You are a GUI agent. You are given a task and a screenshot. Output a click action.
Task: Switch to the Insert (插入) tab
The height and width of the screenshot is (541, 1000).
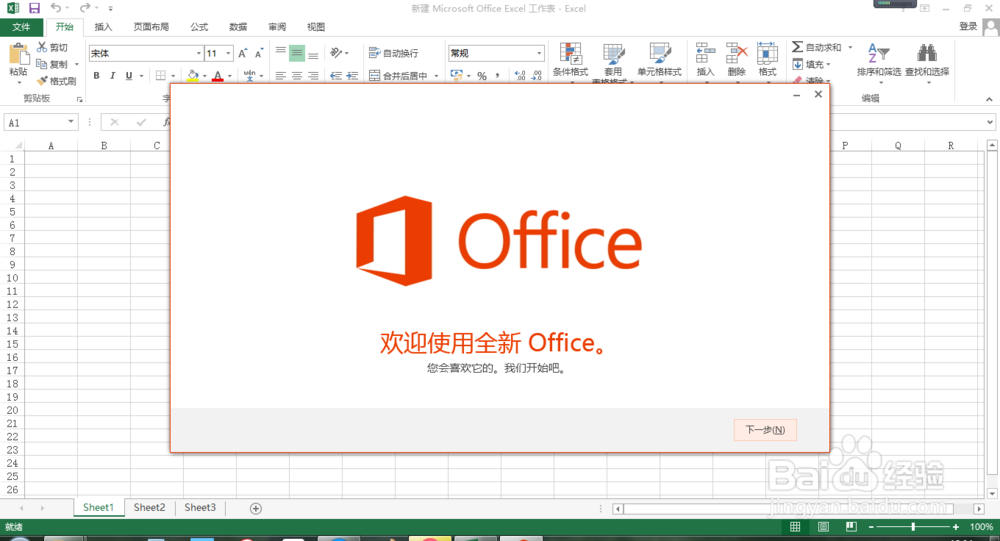point(103,27)
